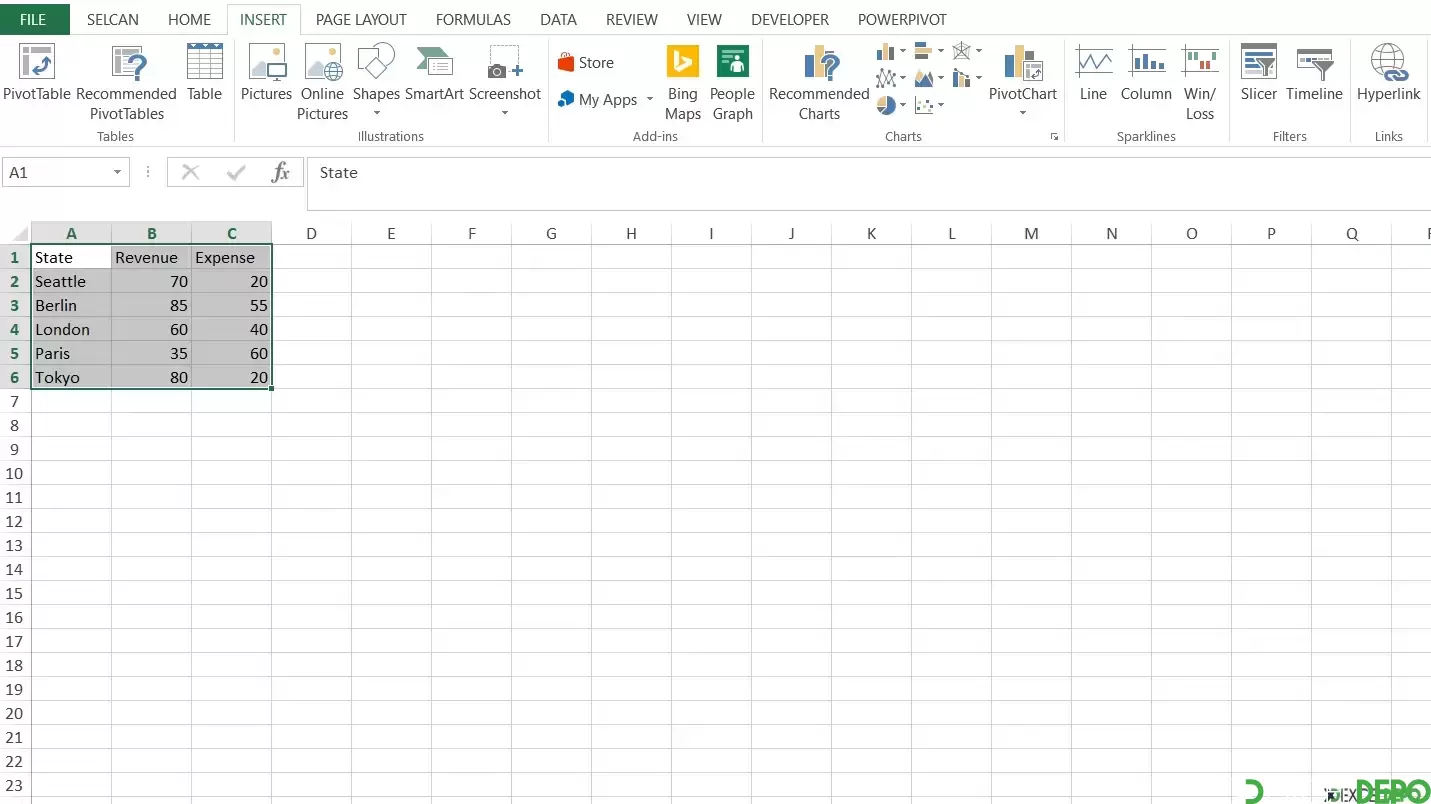1431x804 pixels.
Task: Select column D header
Action: (311, 233)
